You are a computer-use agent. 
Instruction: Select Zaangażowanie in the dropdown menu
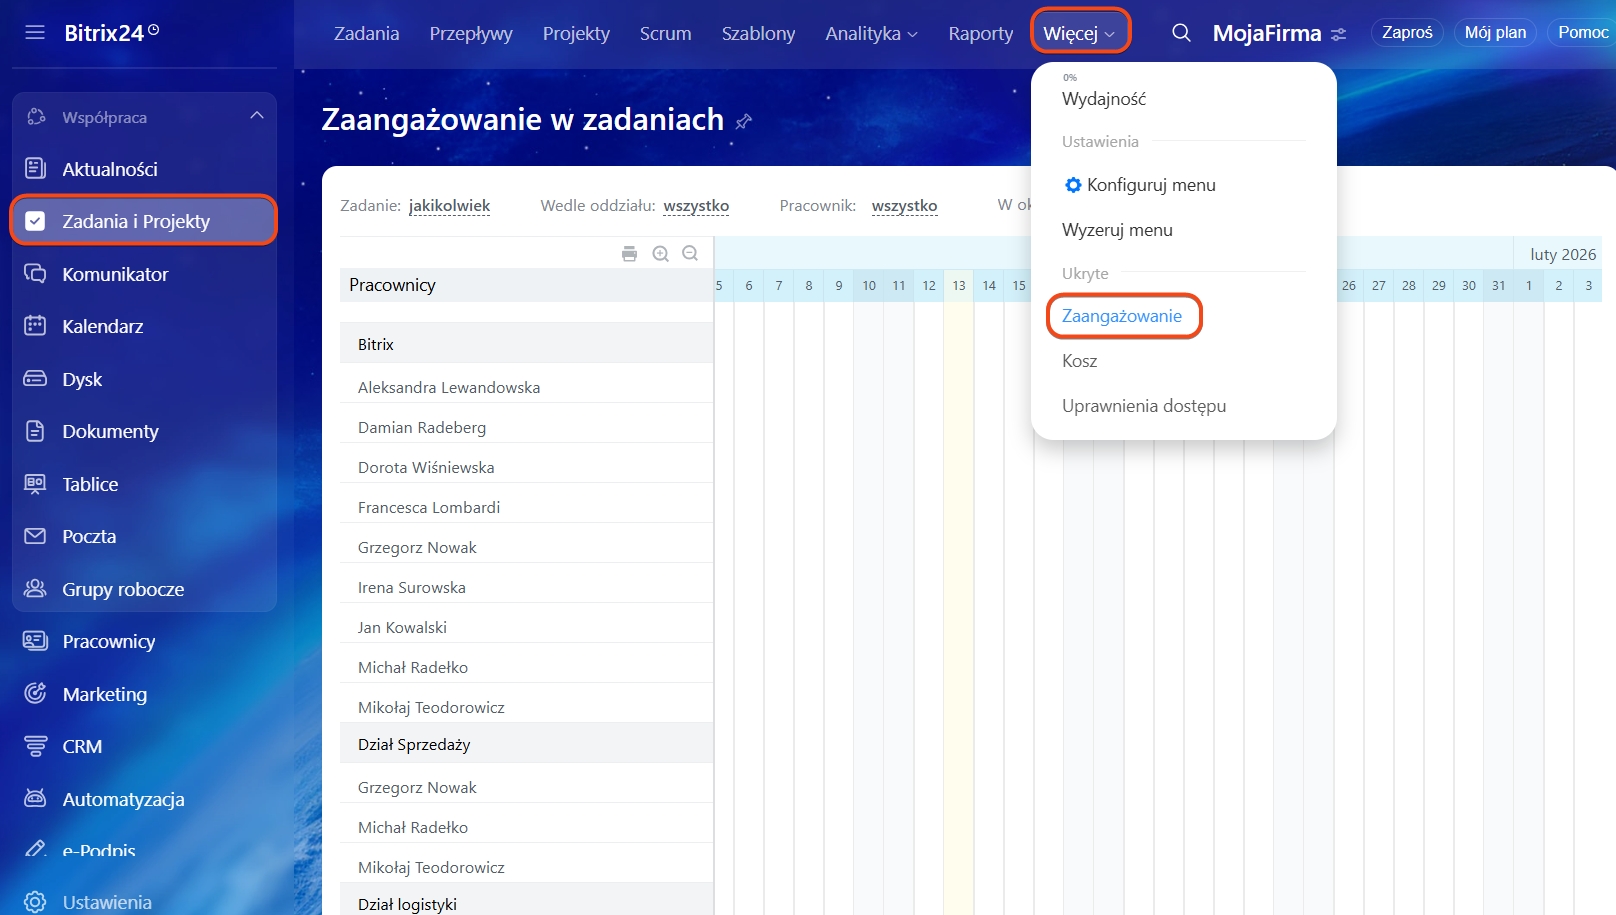[1121, 316]
